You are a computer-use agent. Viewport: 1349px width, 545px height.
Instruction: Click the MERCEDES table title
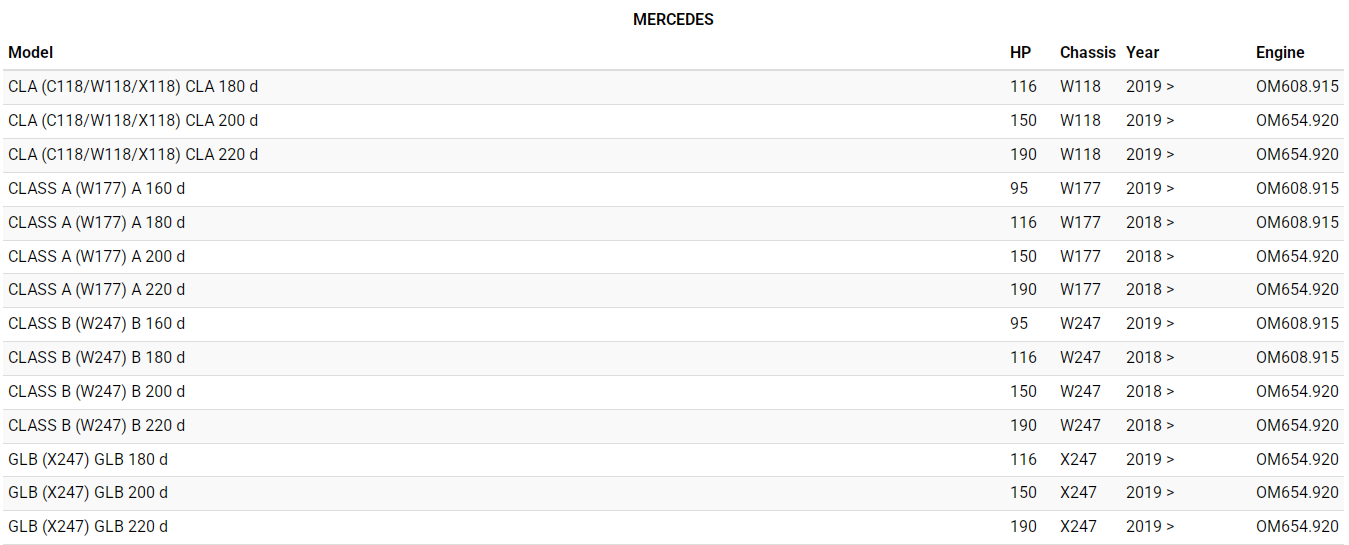pos(673,19)
